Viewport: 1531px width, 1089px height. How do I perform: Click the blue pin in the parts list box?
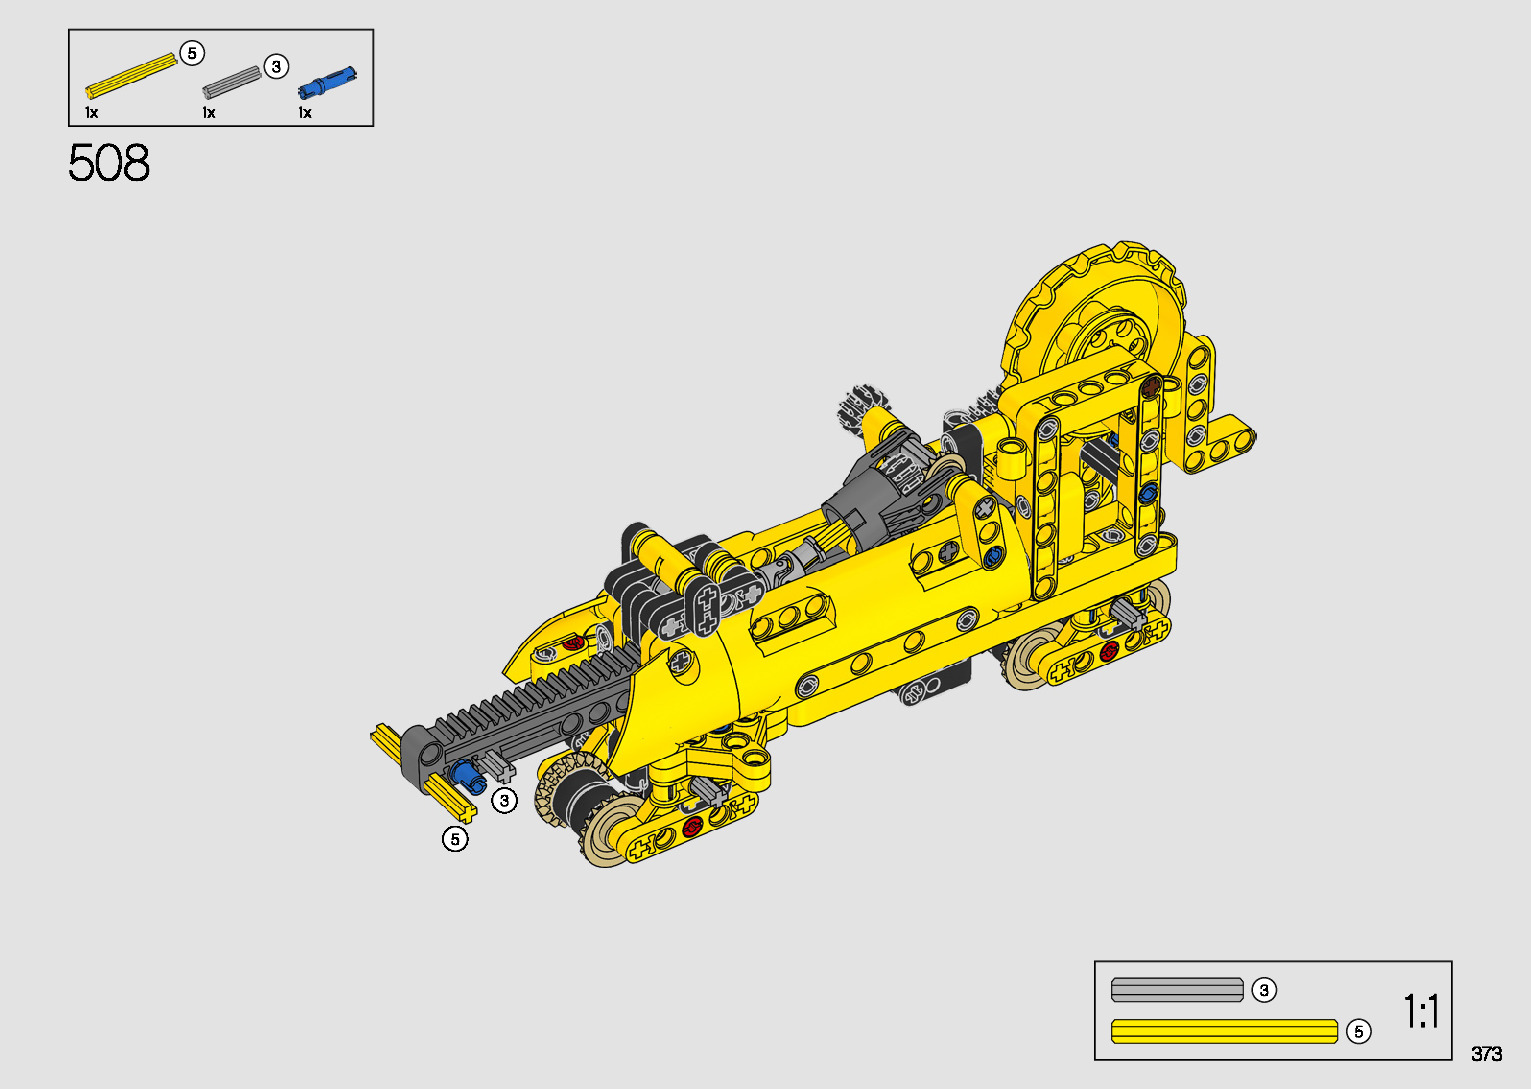coord(326,82)
